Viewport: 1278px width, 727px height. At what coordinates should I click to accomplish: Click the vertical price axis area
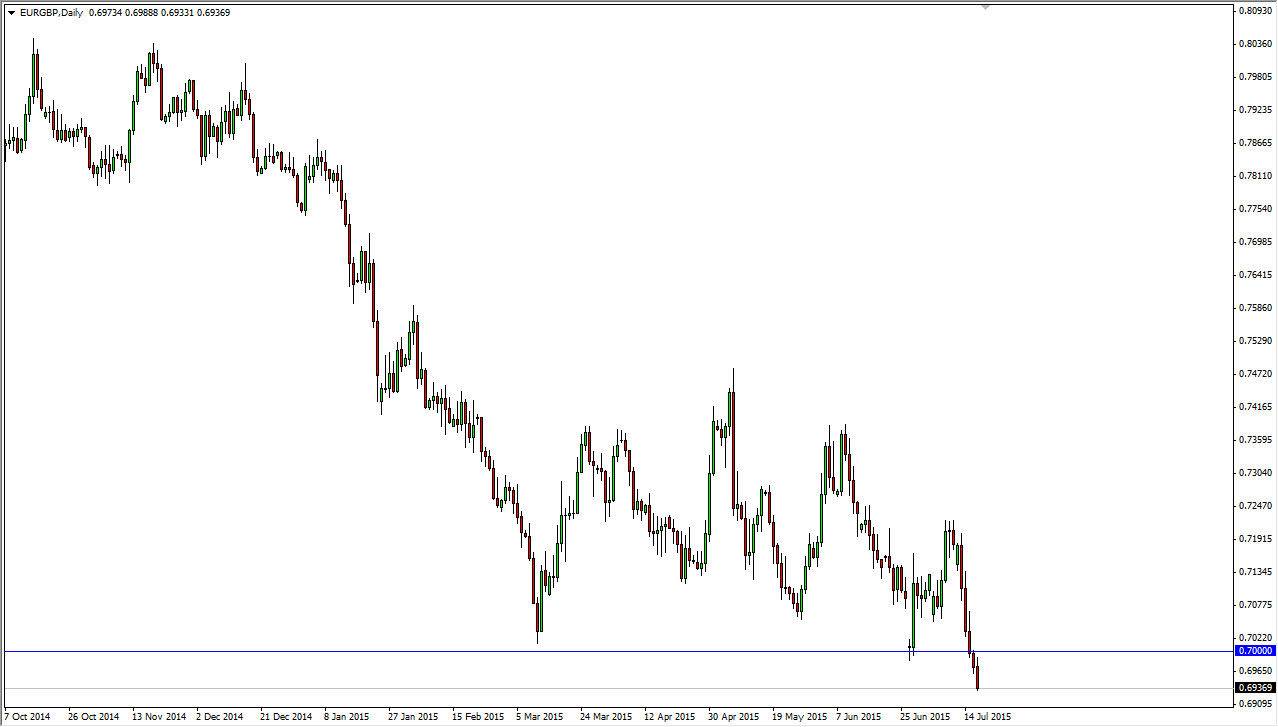point(1254,300)
